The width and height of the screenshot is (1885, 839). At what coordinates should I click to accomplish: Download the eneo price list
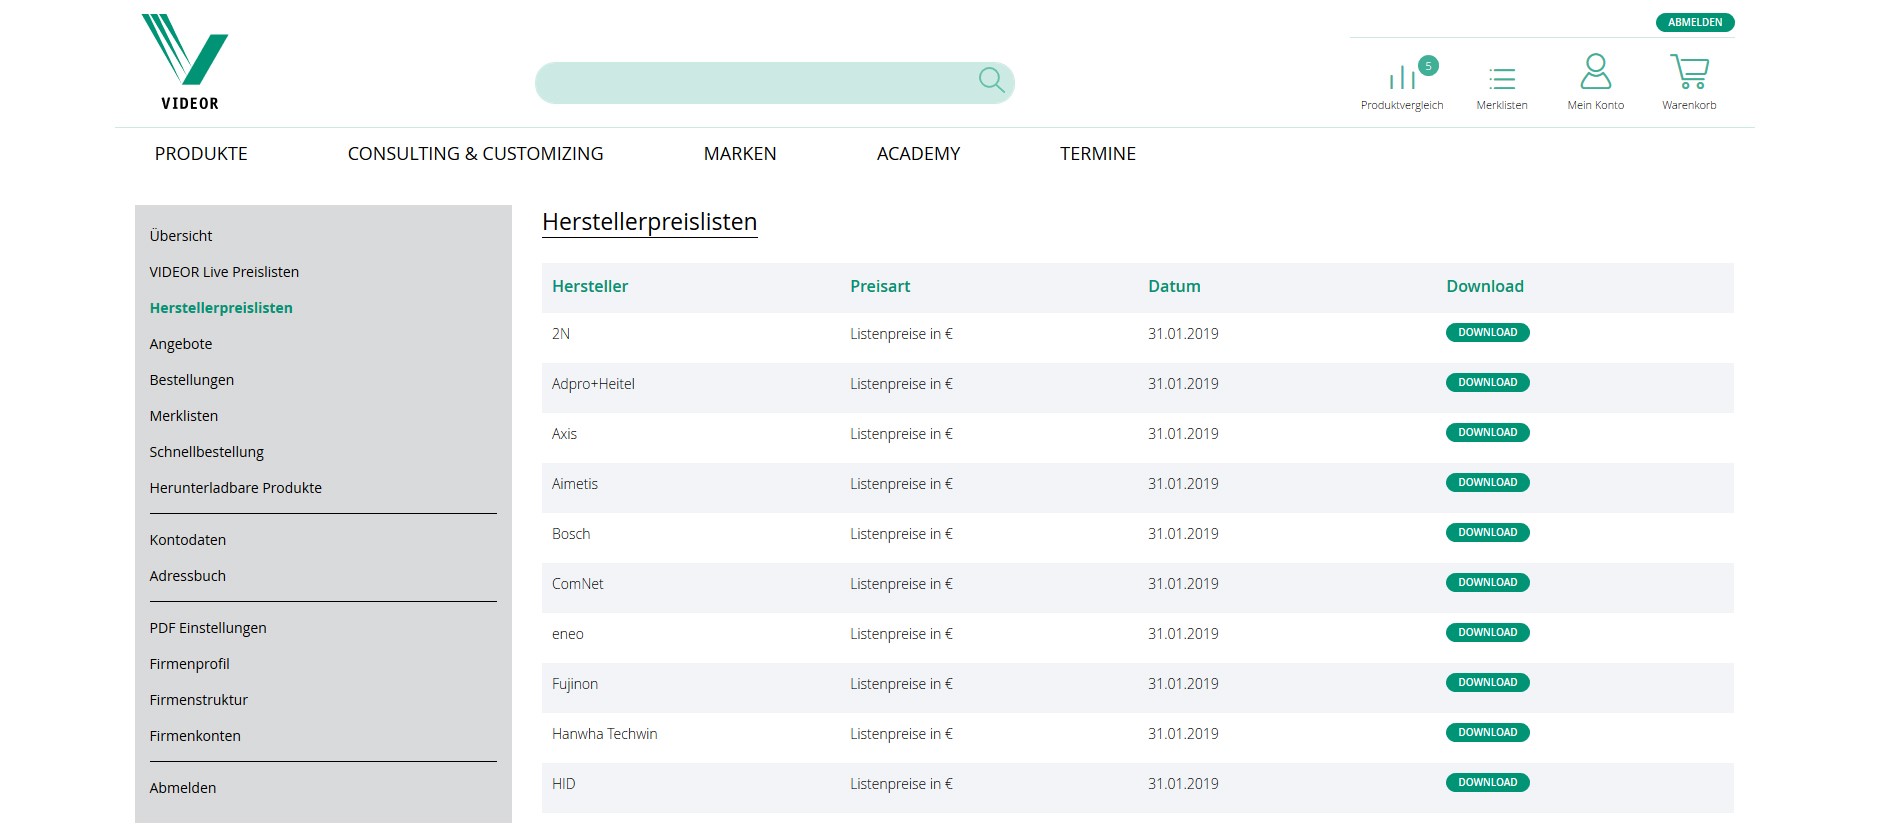[x=1487, y=633]
